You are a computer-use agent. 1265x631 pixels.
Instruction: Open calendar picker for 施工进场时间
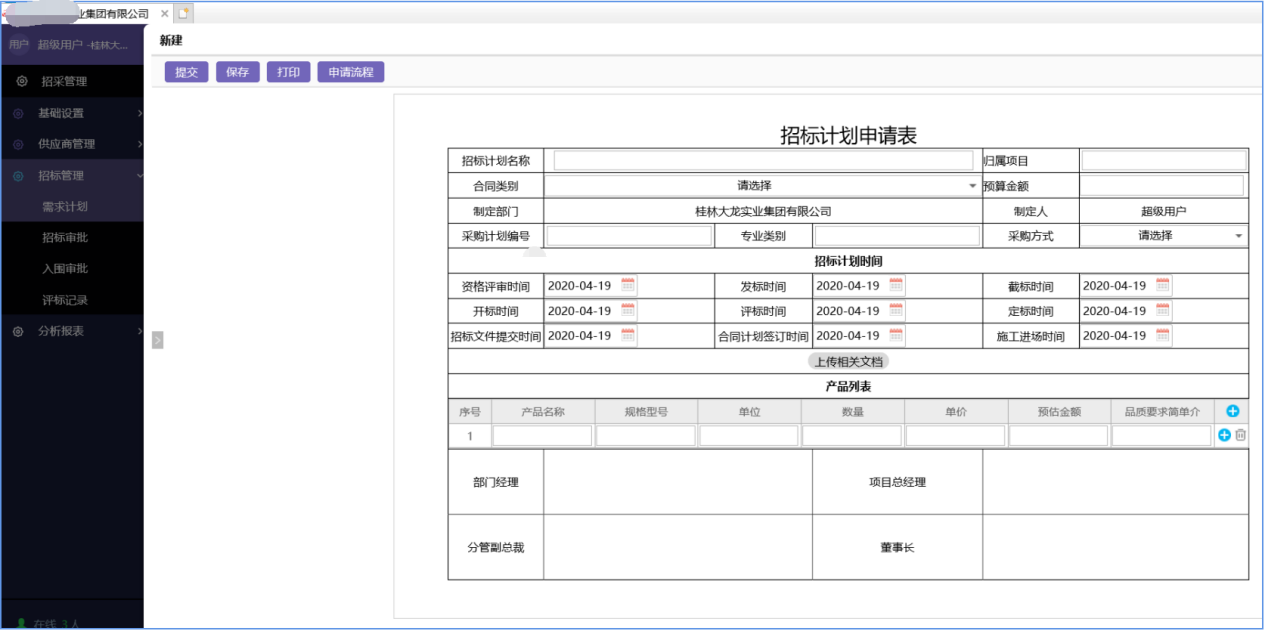(x=1162, y=336)
